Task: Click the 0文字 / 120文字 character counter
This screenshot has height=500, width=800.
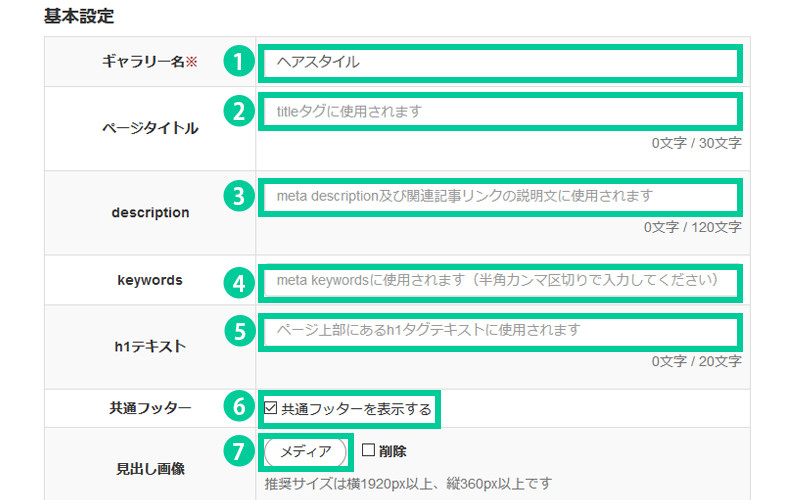Action: pyautogui.click(x=692, y=227)
